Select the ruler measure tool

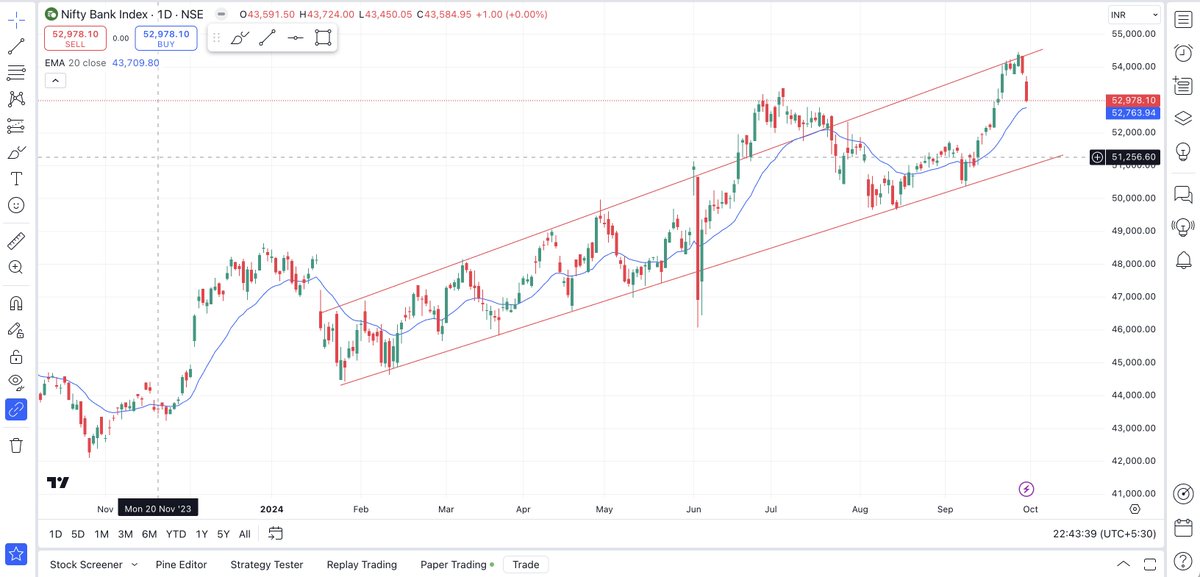pyautogui.click(x=16, y=241)
